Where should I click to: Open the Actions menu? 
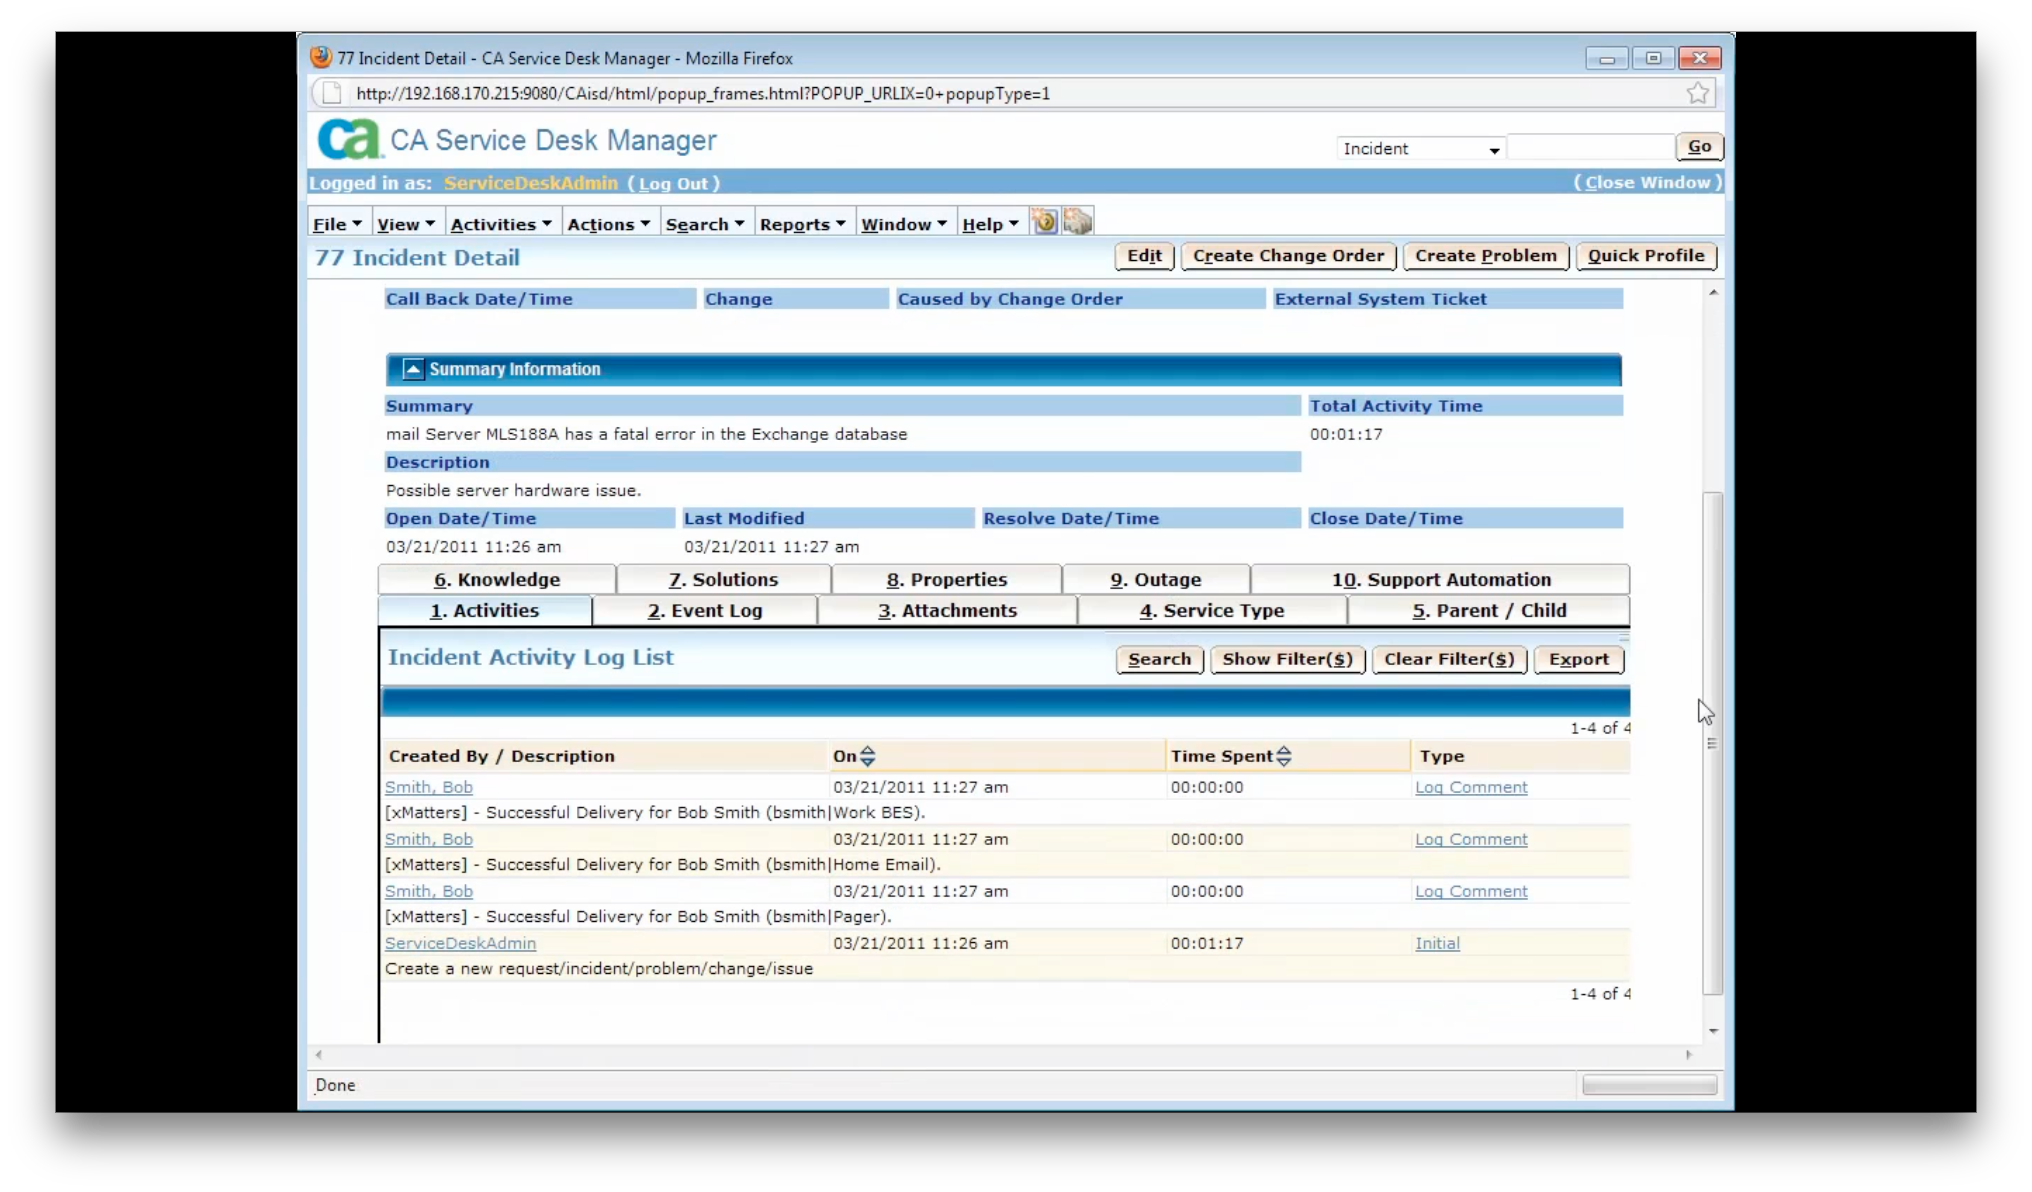point(609,224)
